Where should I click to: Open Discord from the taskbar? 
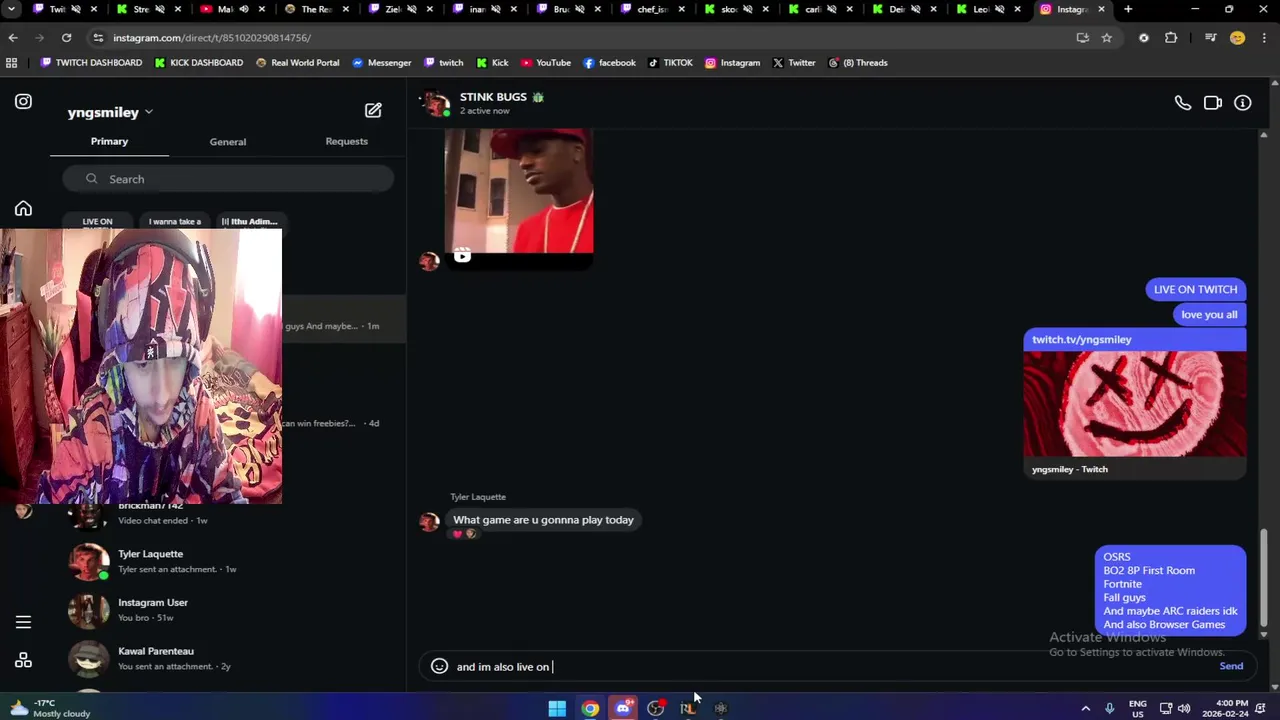coord(623,708)
